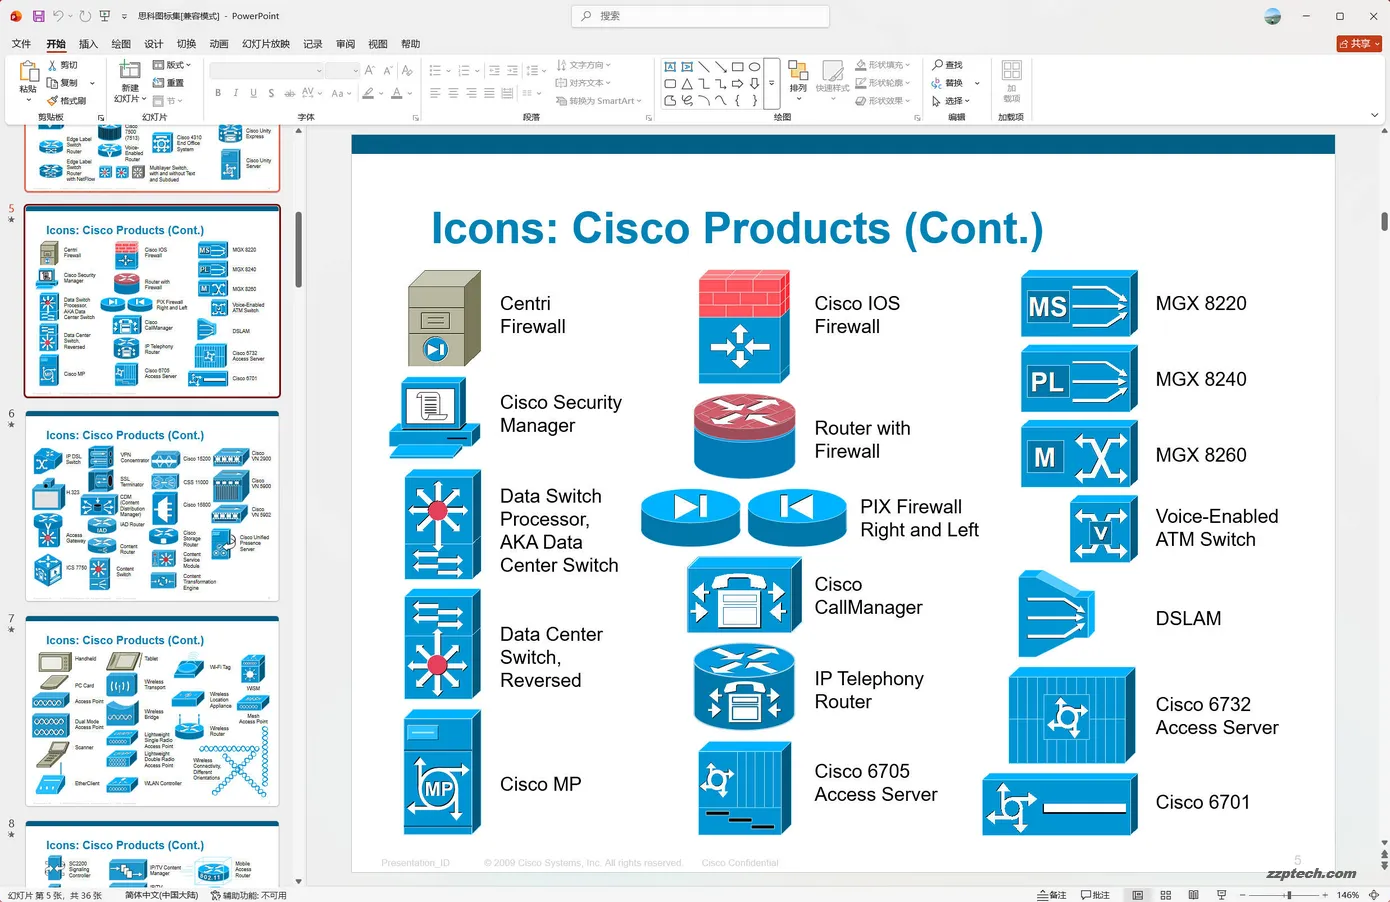Center-align paragraph text
Screen dimensions: 1390x902
453,93
